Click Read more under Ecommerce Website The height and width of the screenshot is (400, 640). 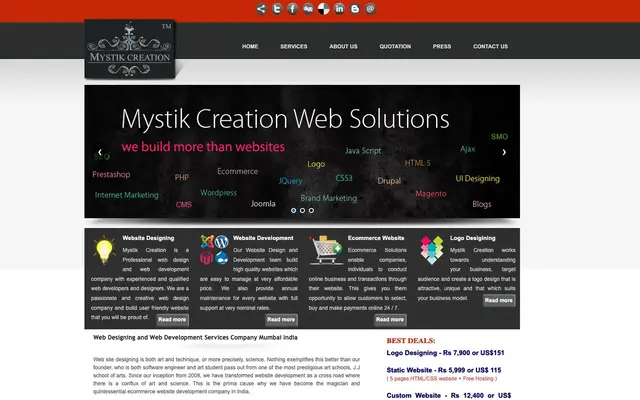pyautogui.click(x=390, y=320)
